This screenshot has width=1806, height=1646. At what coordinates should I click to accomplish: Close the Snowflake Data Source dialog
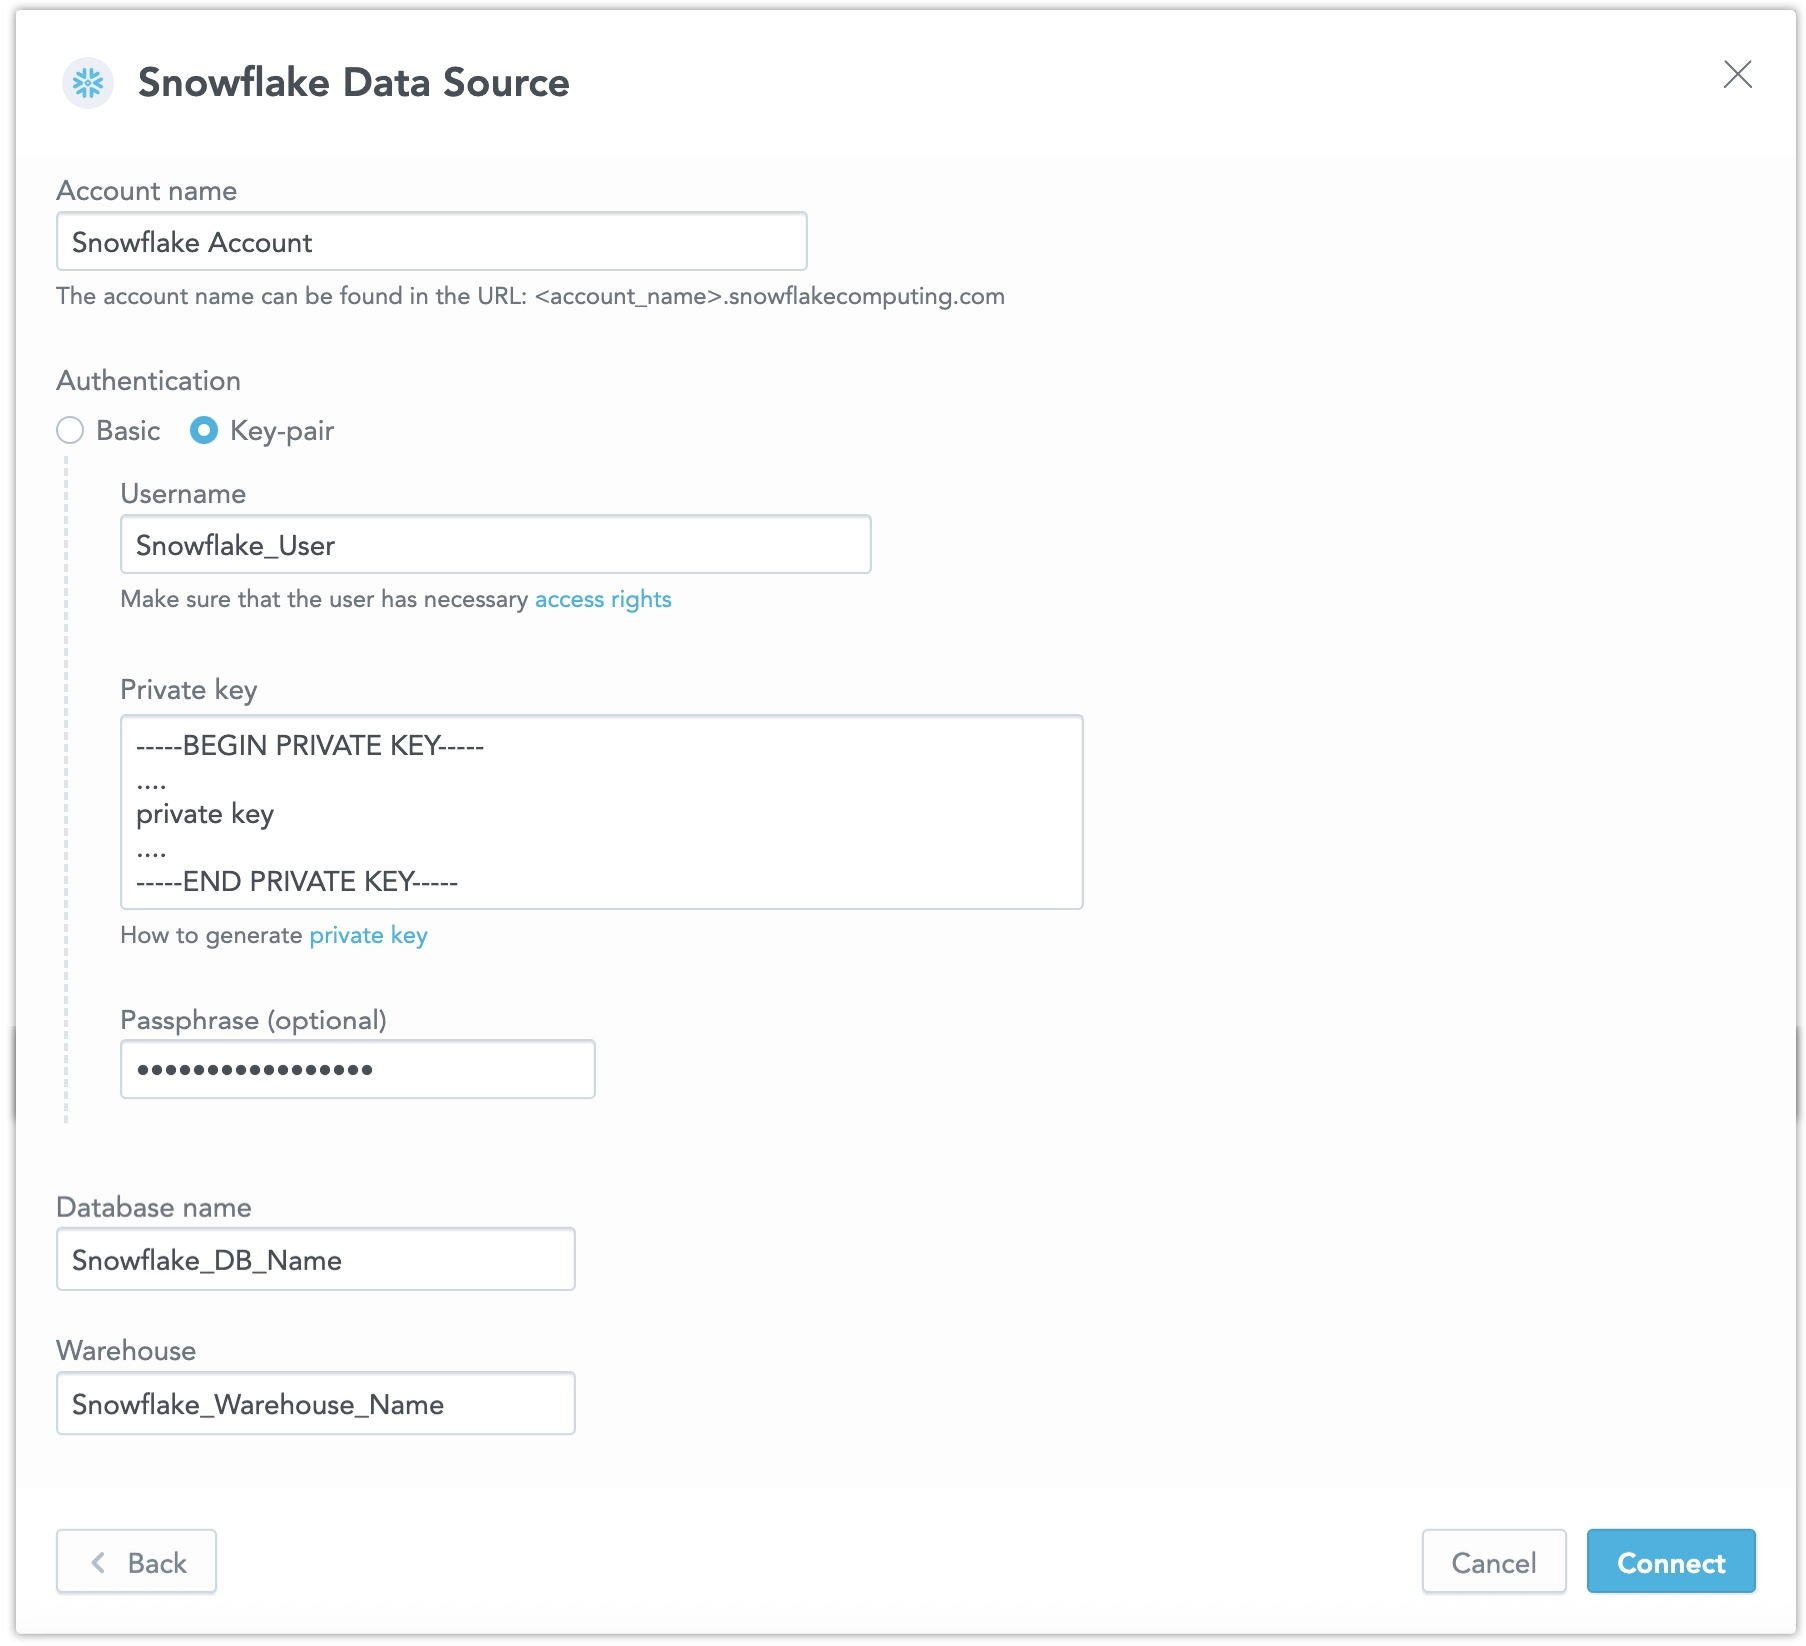[1738, 75]
